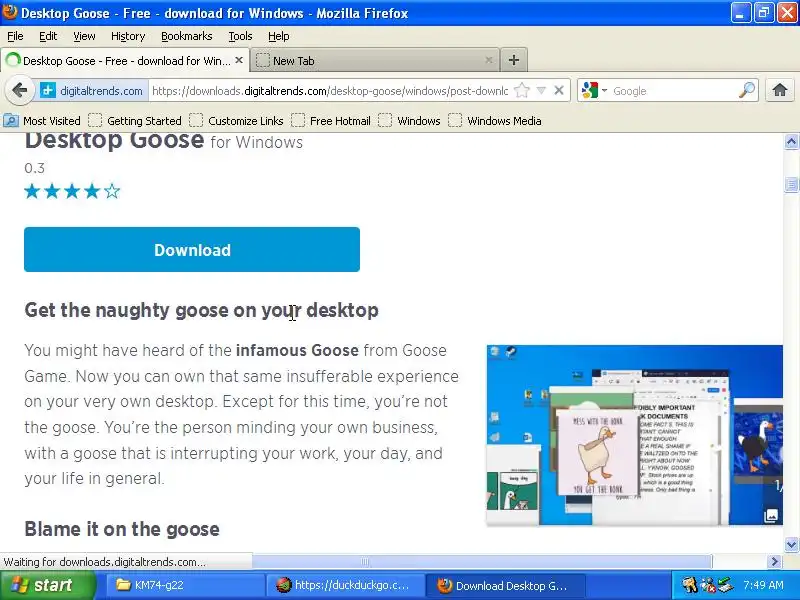Close the New Tab tab
800x600 pixels.
click(488, 60)
